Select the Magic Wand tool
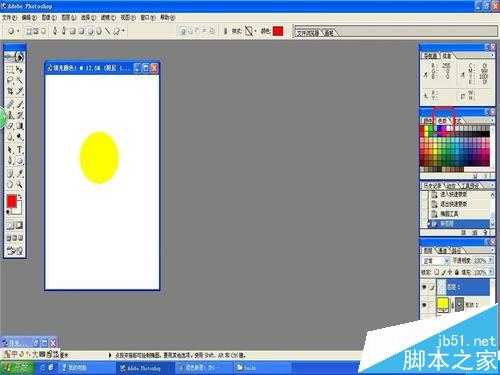Screen dimensions: 500x375 pos(20,80)
